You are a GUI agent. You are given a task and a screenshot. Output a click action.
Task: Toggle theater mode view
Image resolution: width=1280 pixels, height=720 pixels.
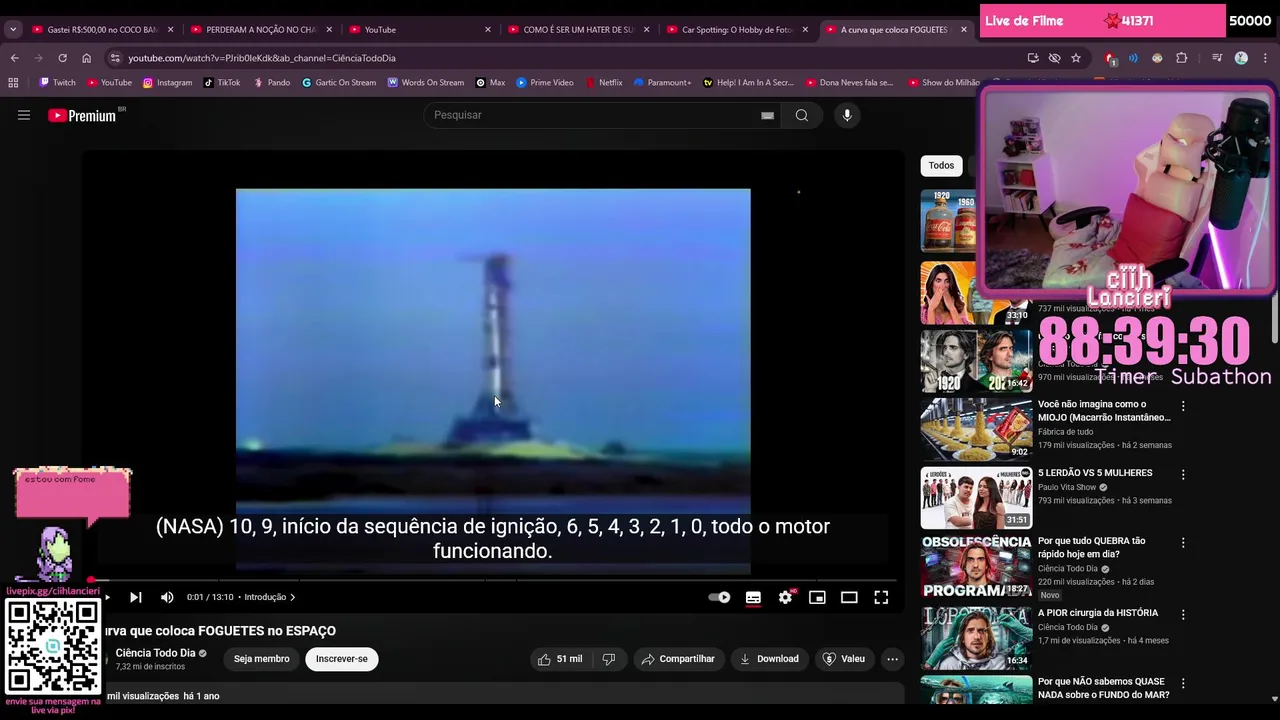pos(849,597)
